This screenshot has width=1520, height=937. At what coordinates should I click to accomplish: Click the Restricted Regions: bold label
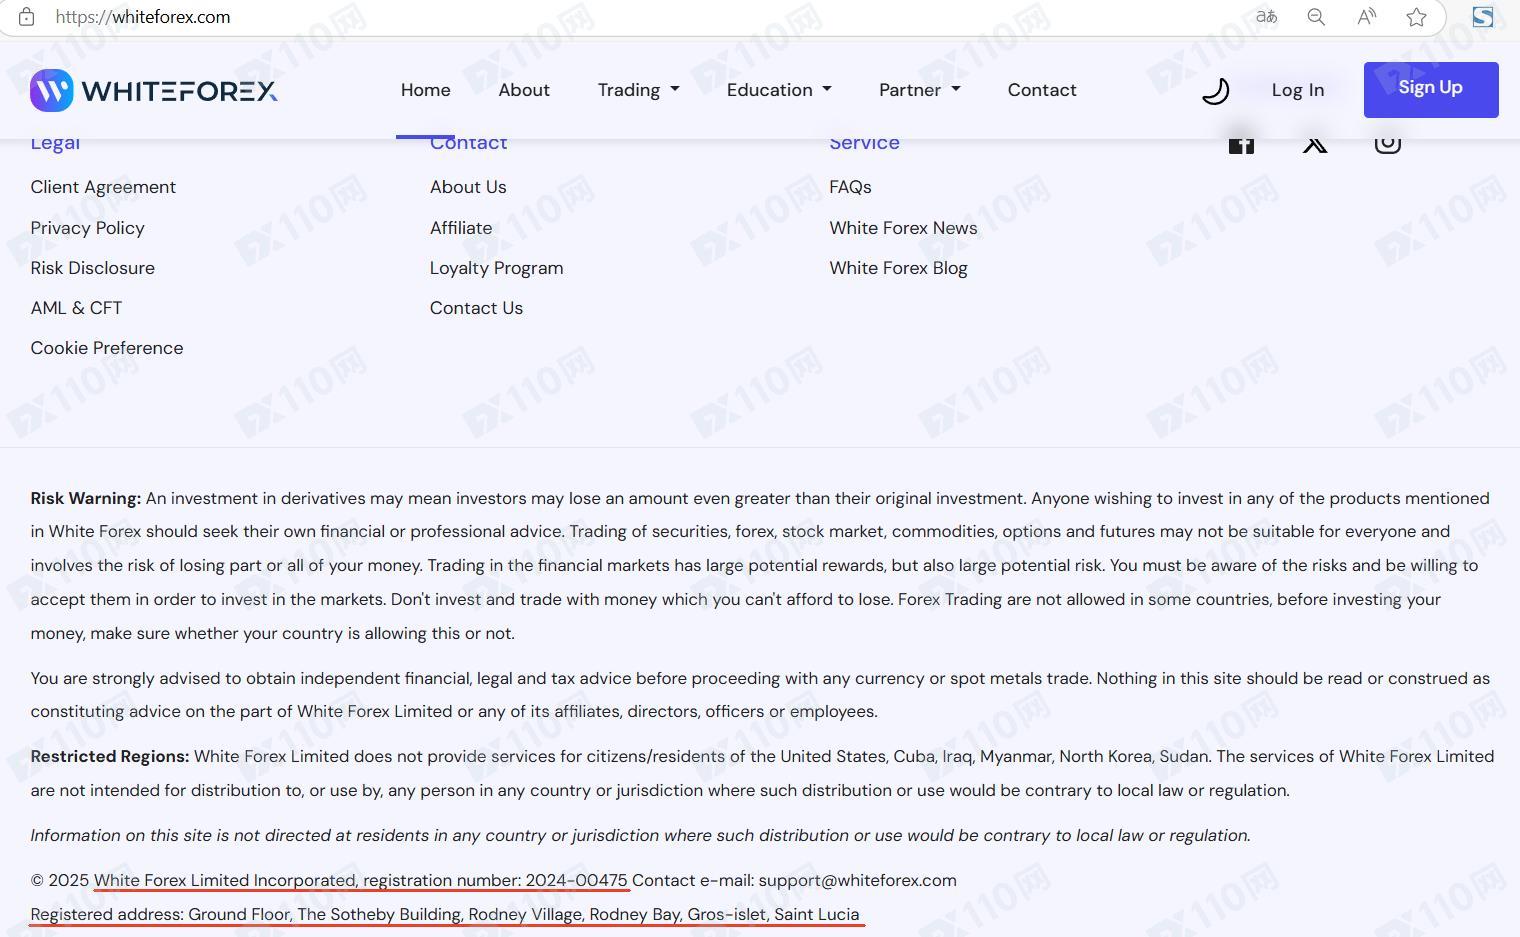tap(109, 757)
